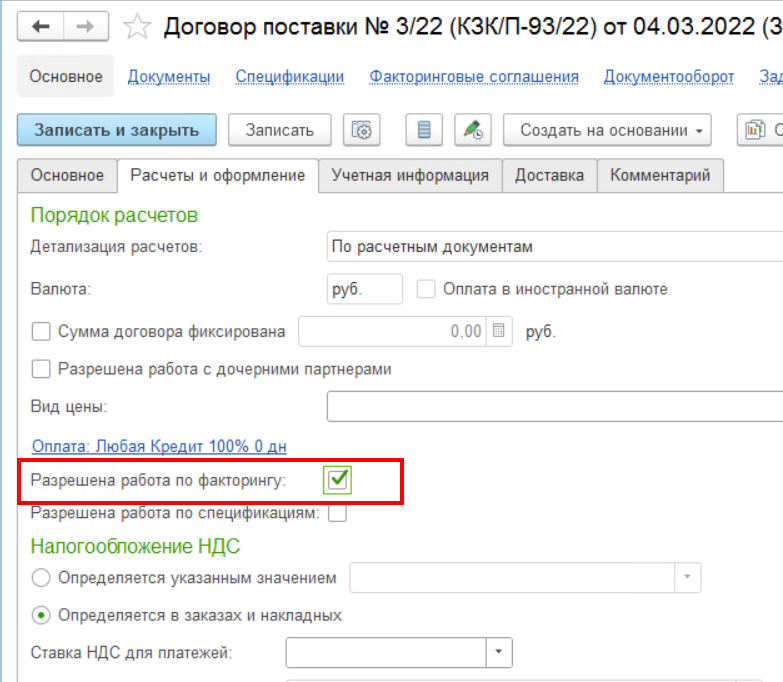This screenshot has height=682, width=783.
Task: Go back with the left arrow button
Action: click(40, 26)
